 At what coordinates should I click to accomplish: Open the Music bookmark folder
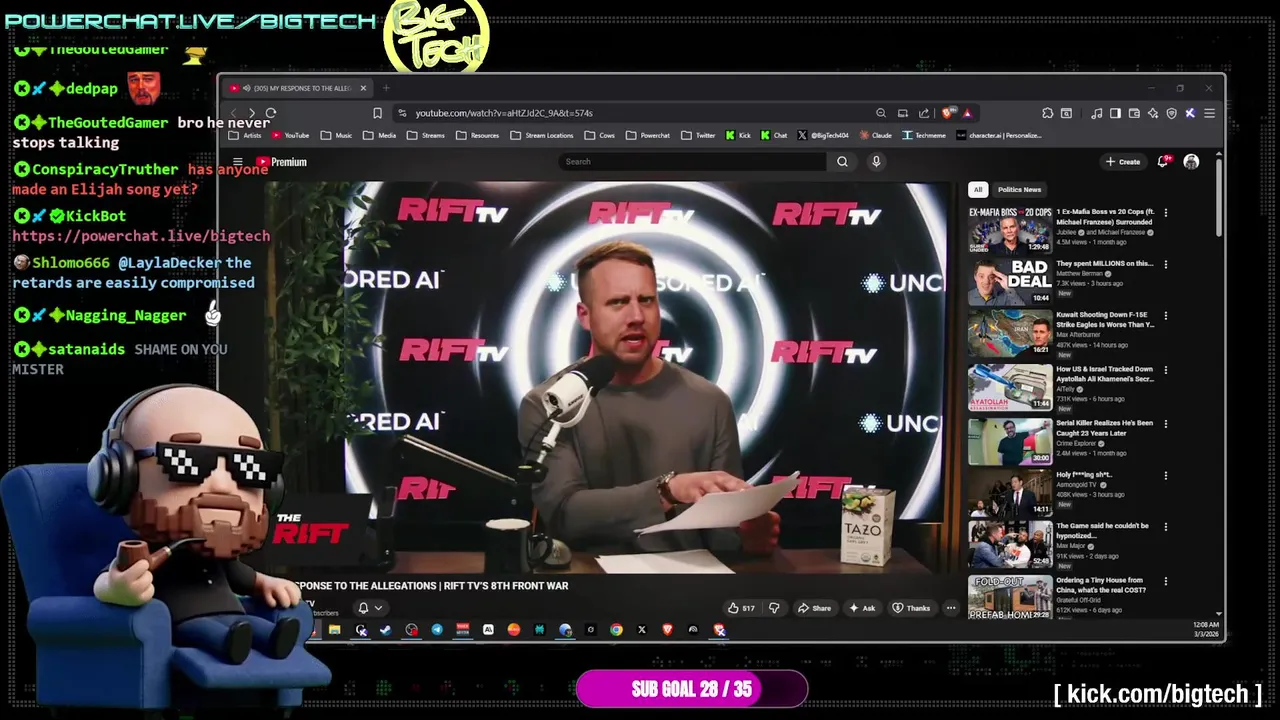(336, 135)
